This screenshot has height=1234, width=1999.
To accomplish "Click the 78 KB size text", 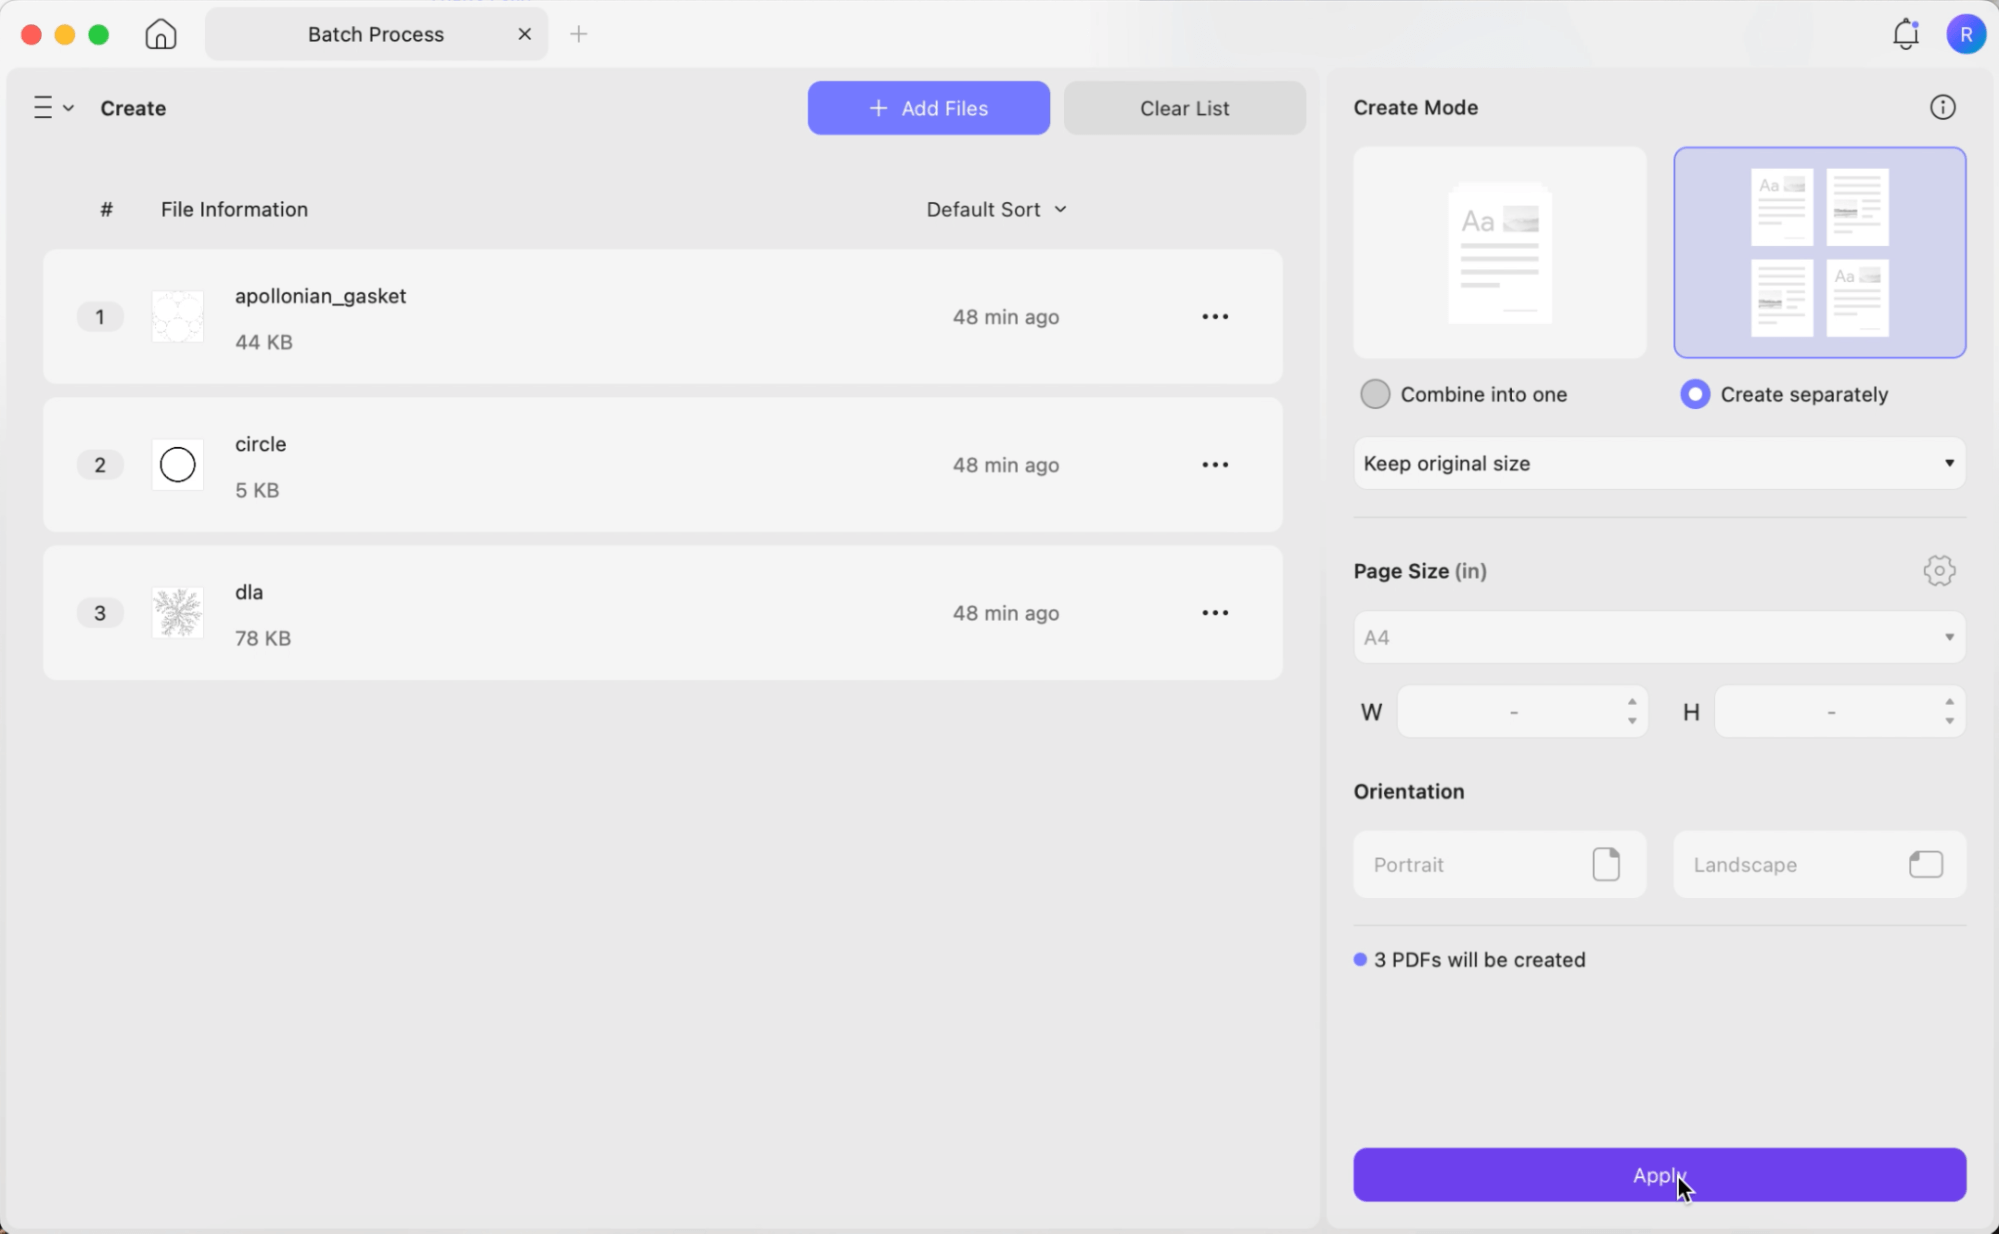I will coord(263,638).
